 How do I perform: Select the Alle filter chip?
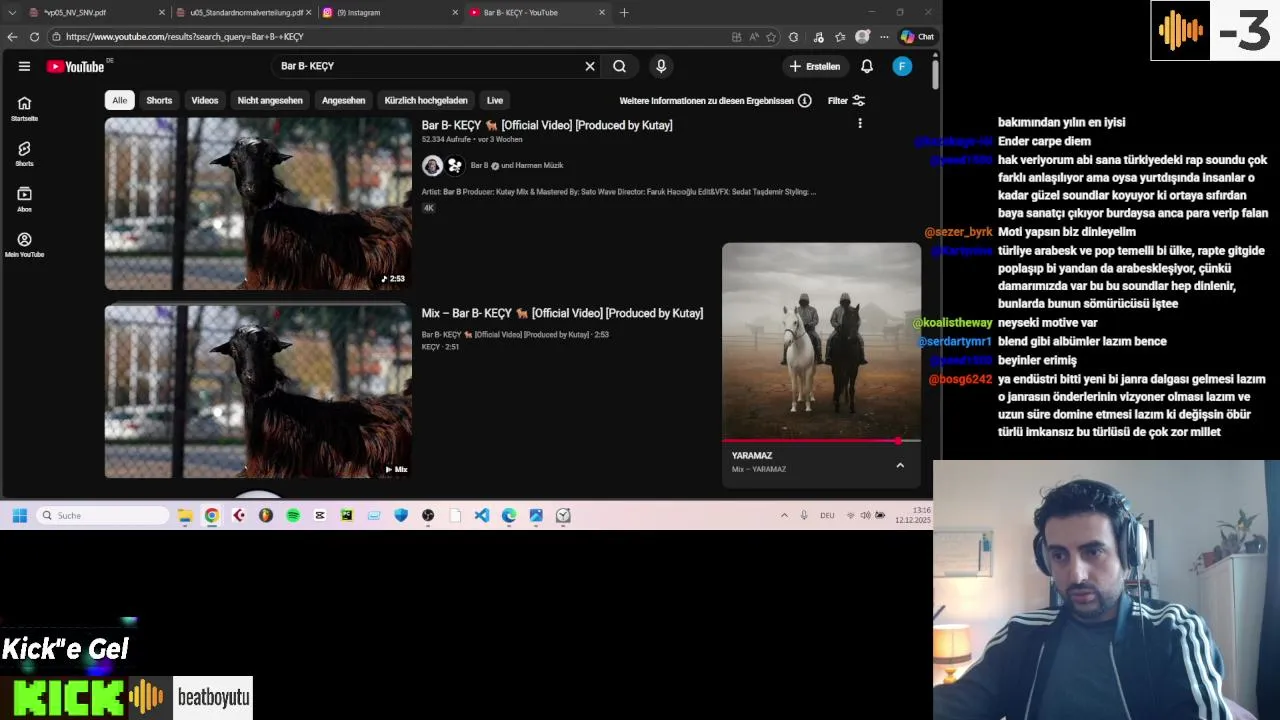119,100
